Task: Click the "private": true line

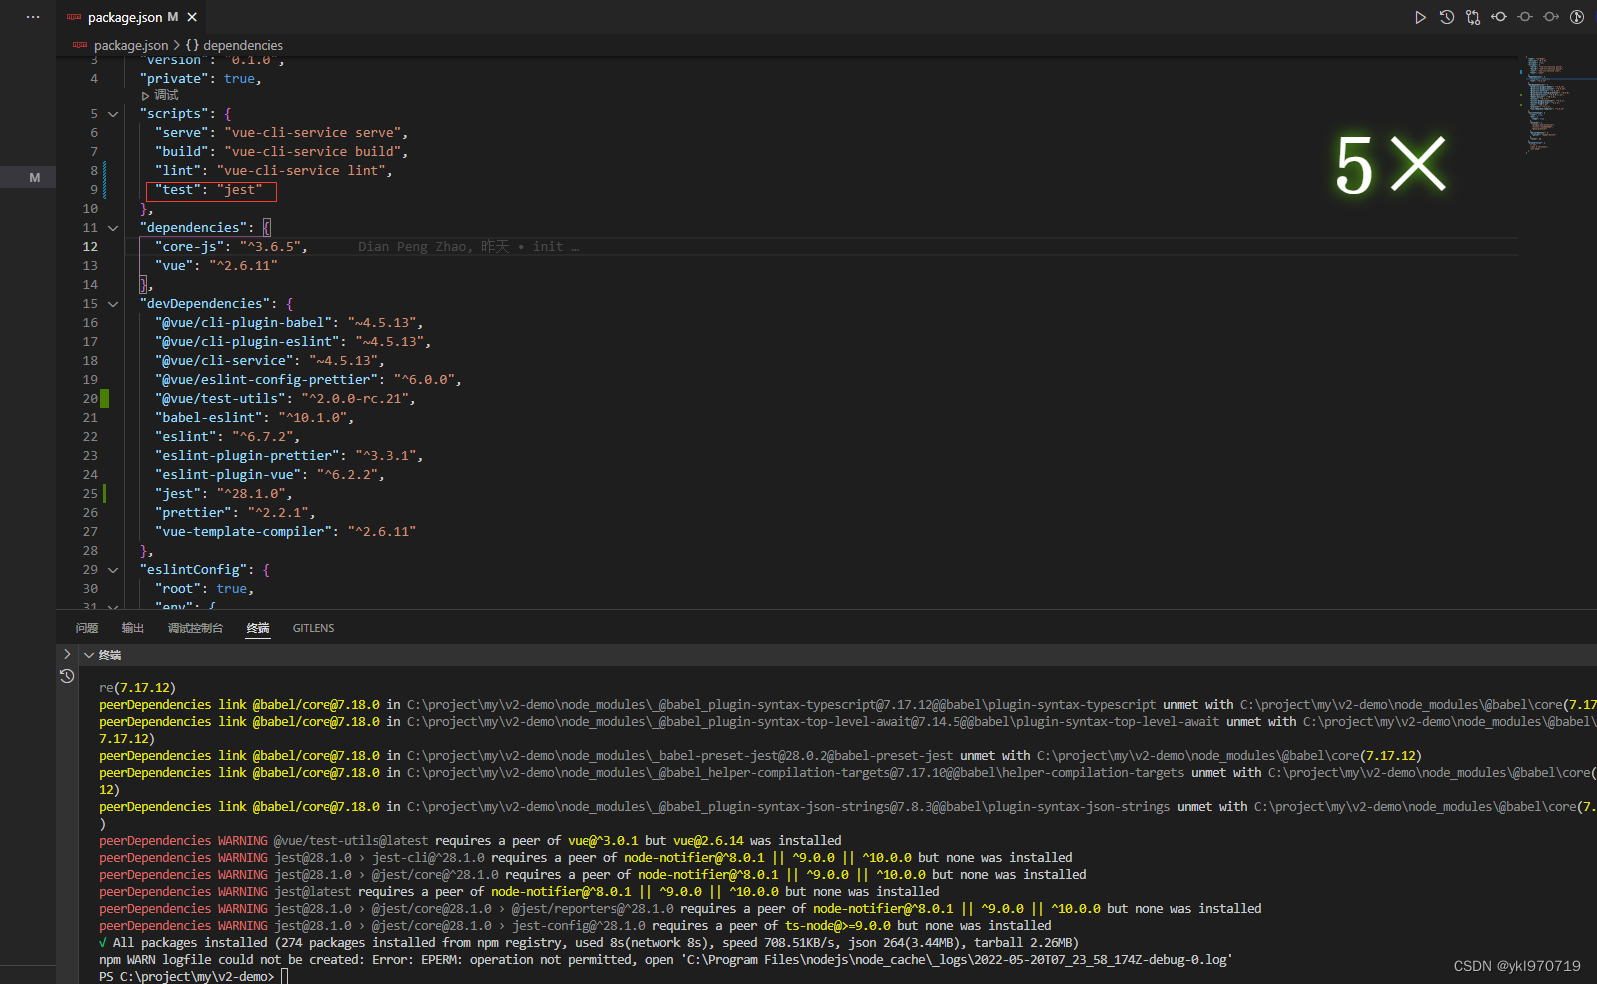Action: 201,79
